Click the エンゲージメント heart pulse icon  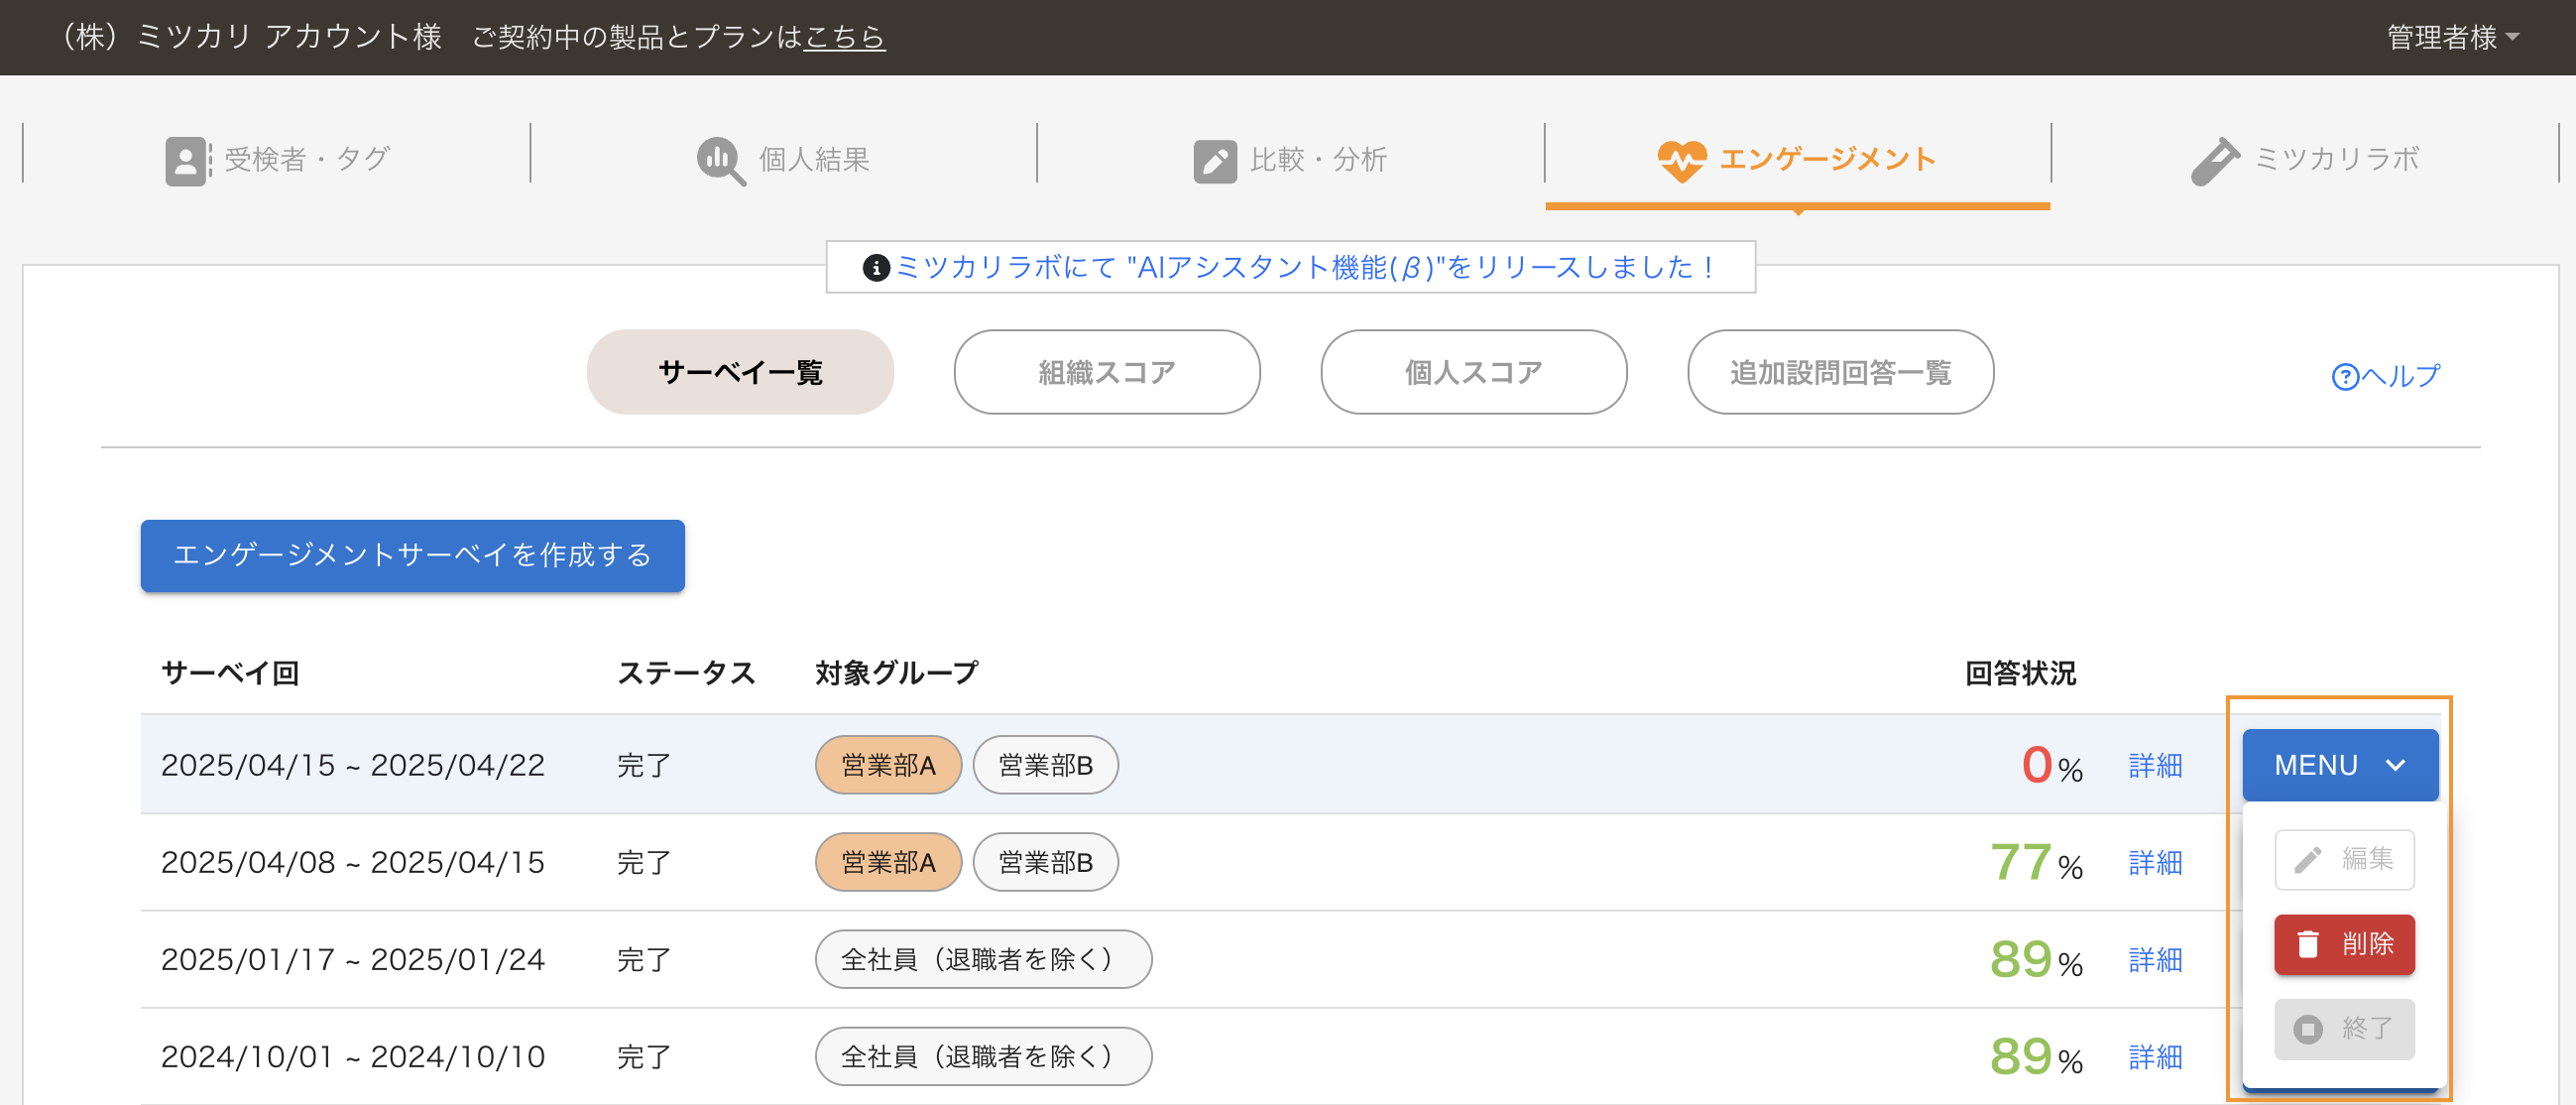(1681, 160)
